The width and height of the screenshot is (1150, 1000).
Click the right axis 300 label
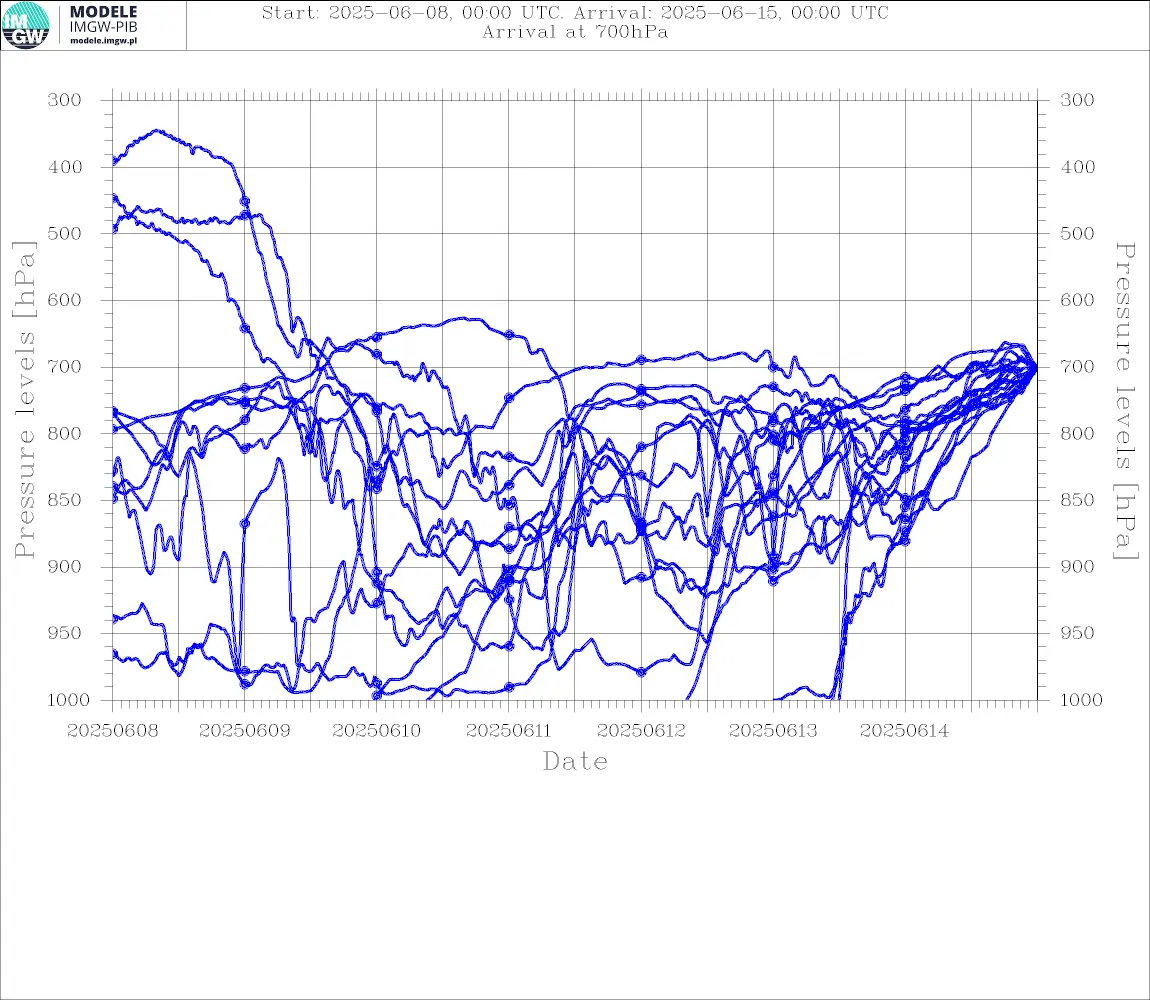pos(1077,101)
